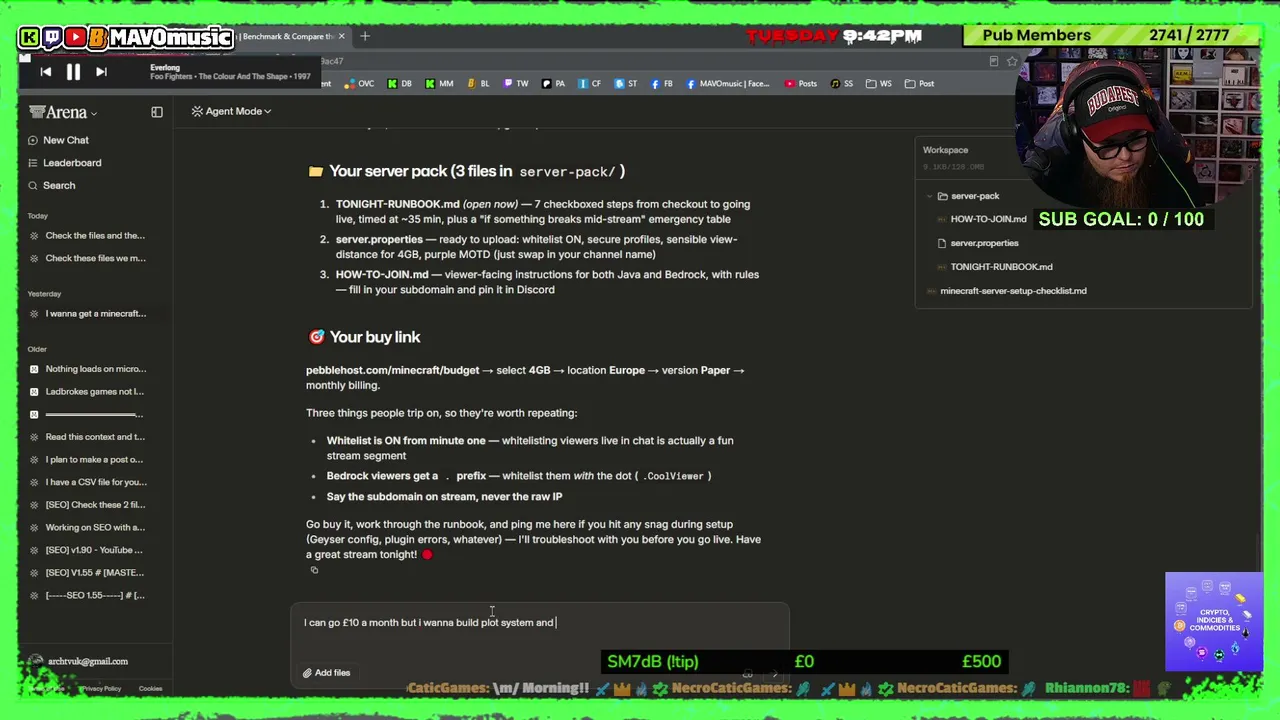Open a new browser tab
Viewport: 1280px width, 720px height.
point(365,36)
